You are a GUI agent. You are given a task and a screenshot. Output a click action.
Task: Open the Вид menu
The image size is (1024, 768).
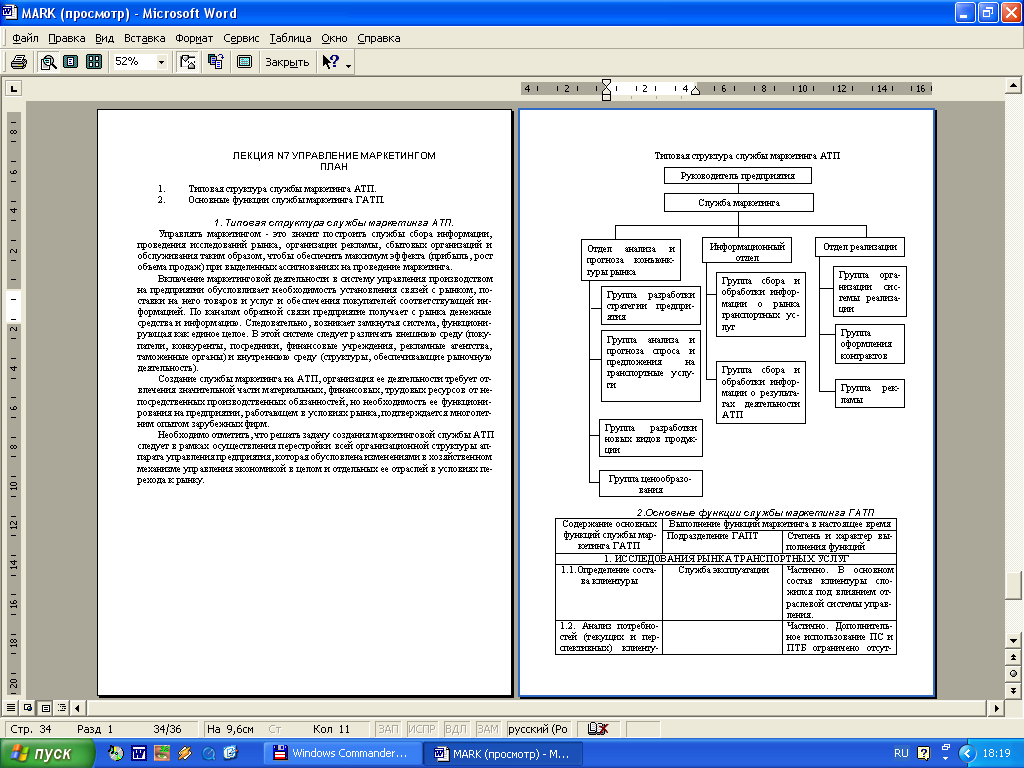[x=104, y=38]
